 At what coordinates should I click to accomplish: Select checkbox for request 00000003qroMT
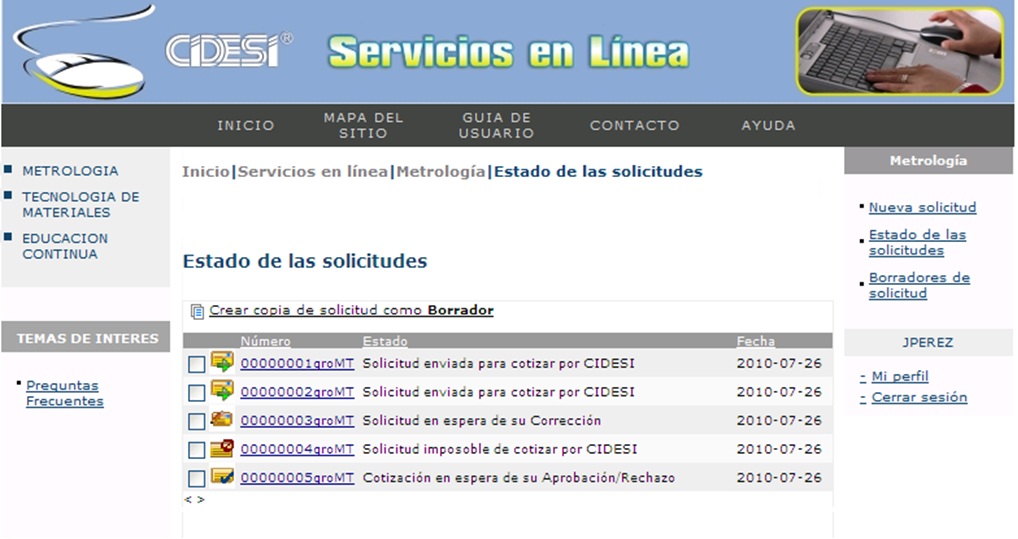[196, 422]
